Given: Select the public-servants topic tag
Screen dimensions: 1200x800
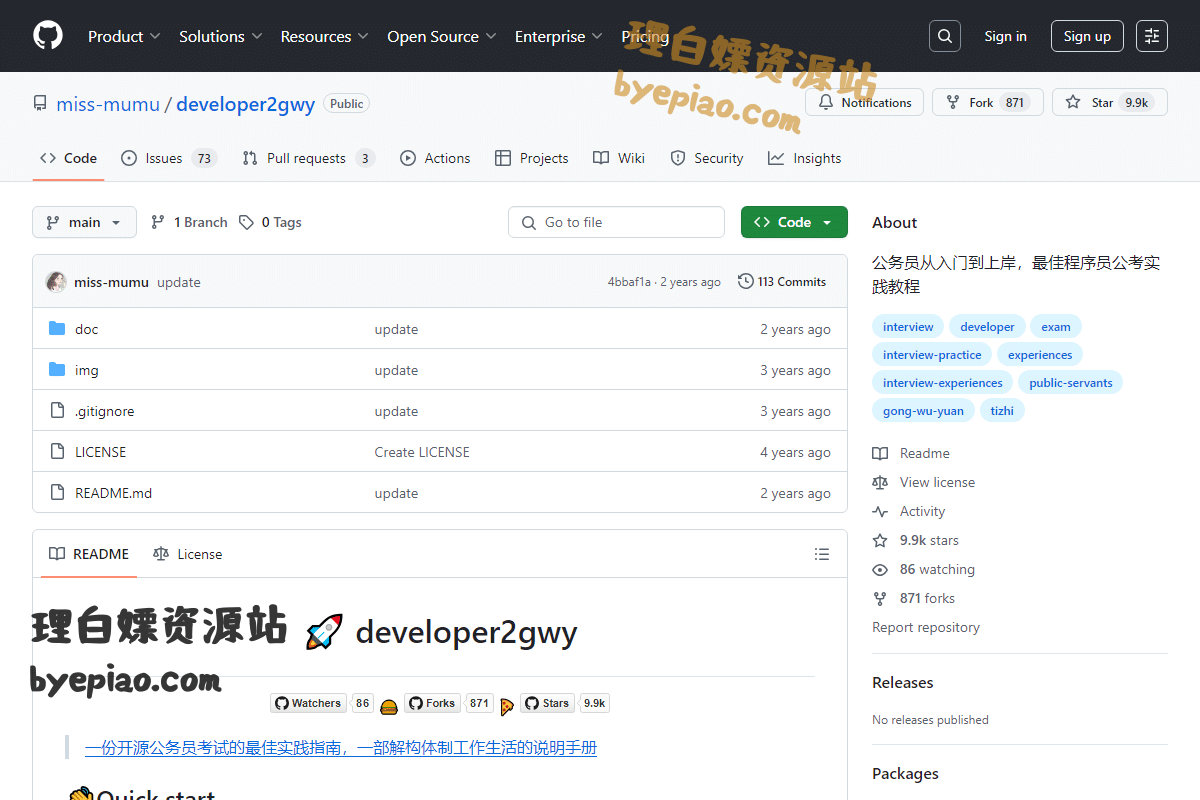Looking at the screenshot, I should [x=1071, y=383].
